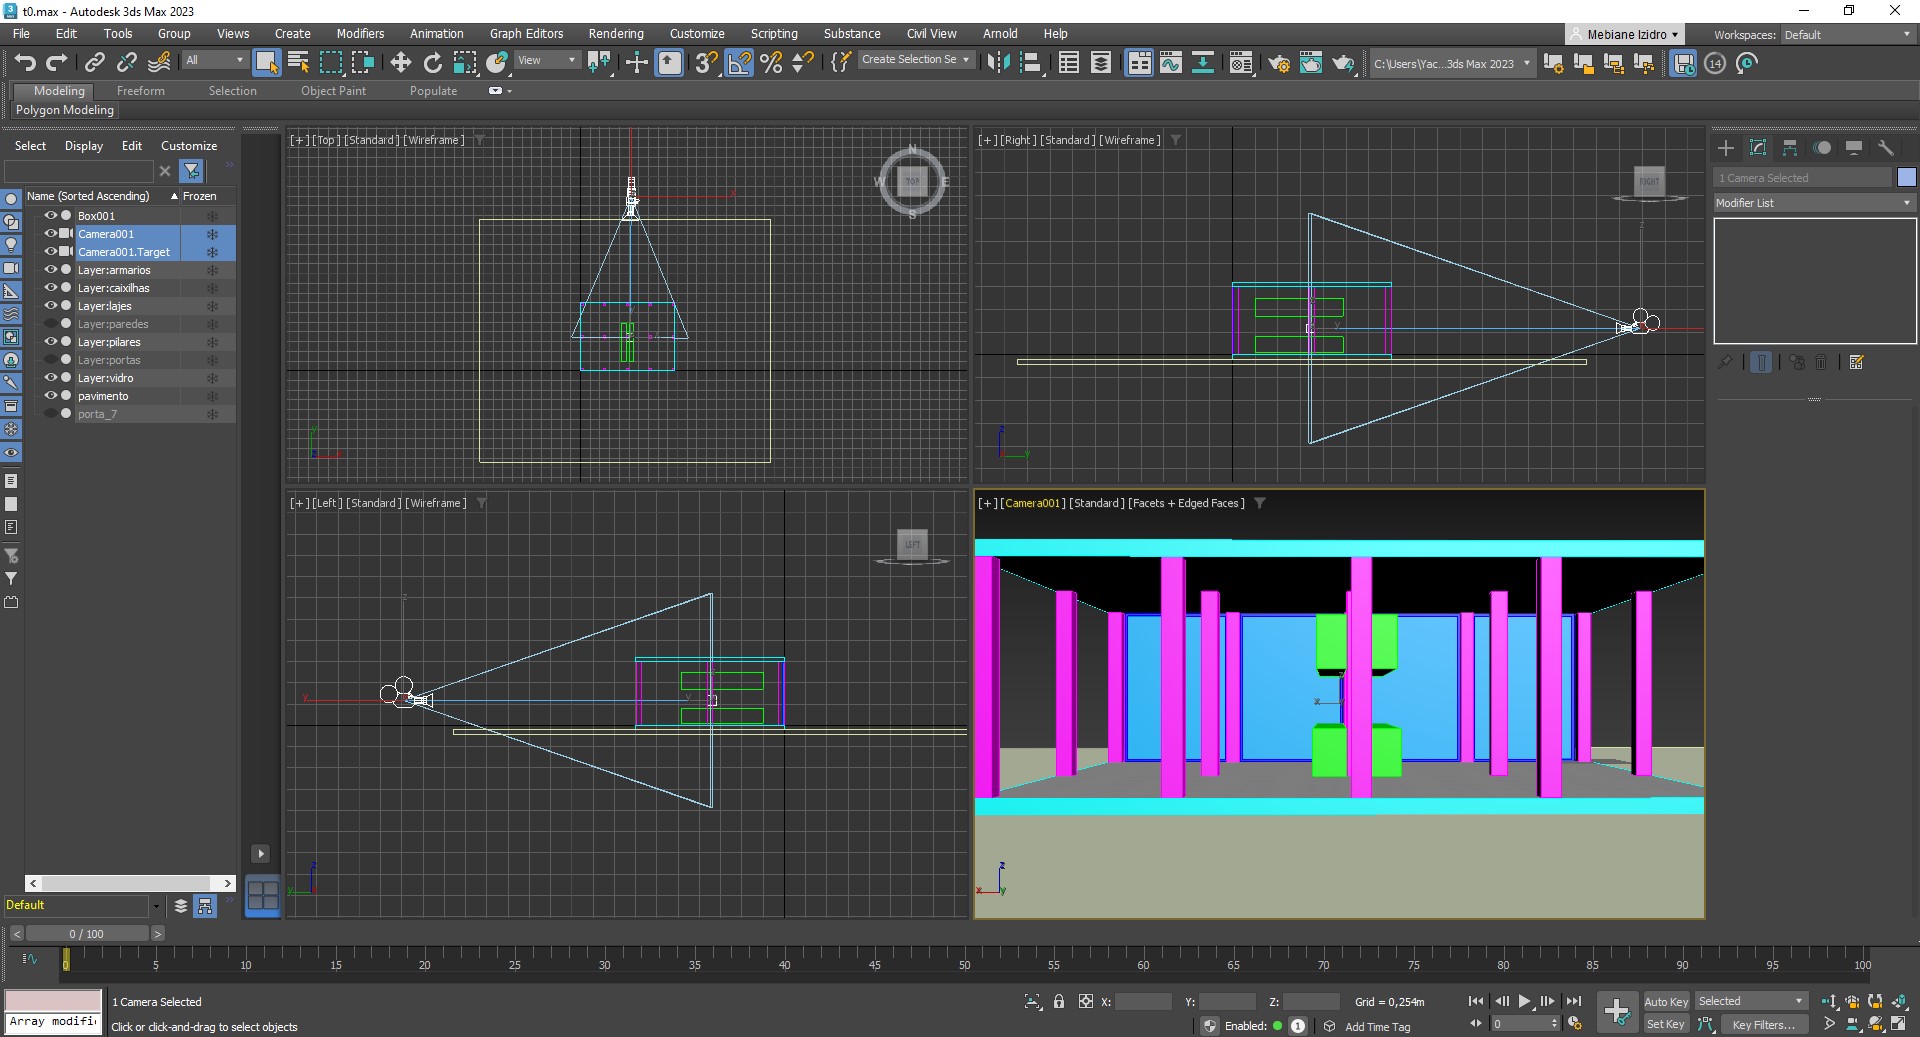This screenshot has width=1920, height=1037.
Task: Click the Key Filters button
Action: pyautogui.click(x=1763, y=1024)
